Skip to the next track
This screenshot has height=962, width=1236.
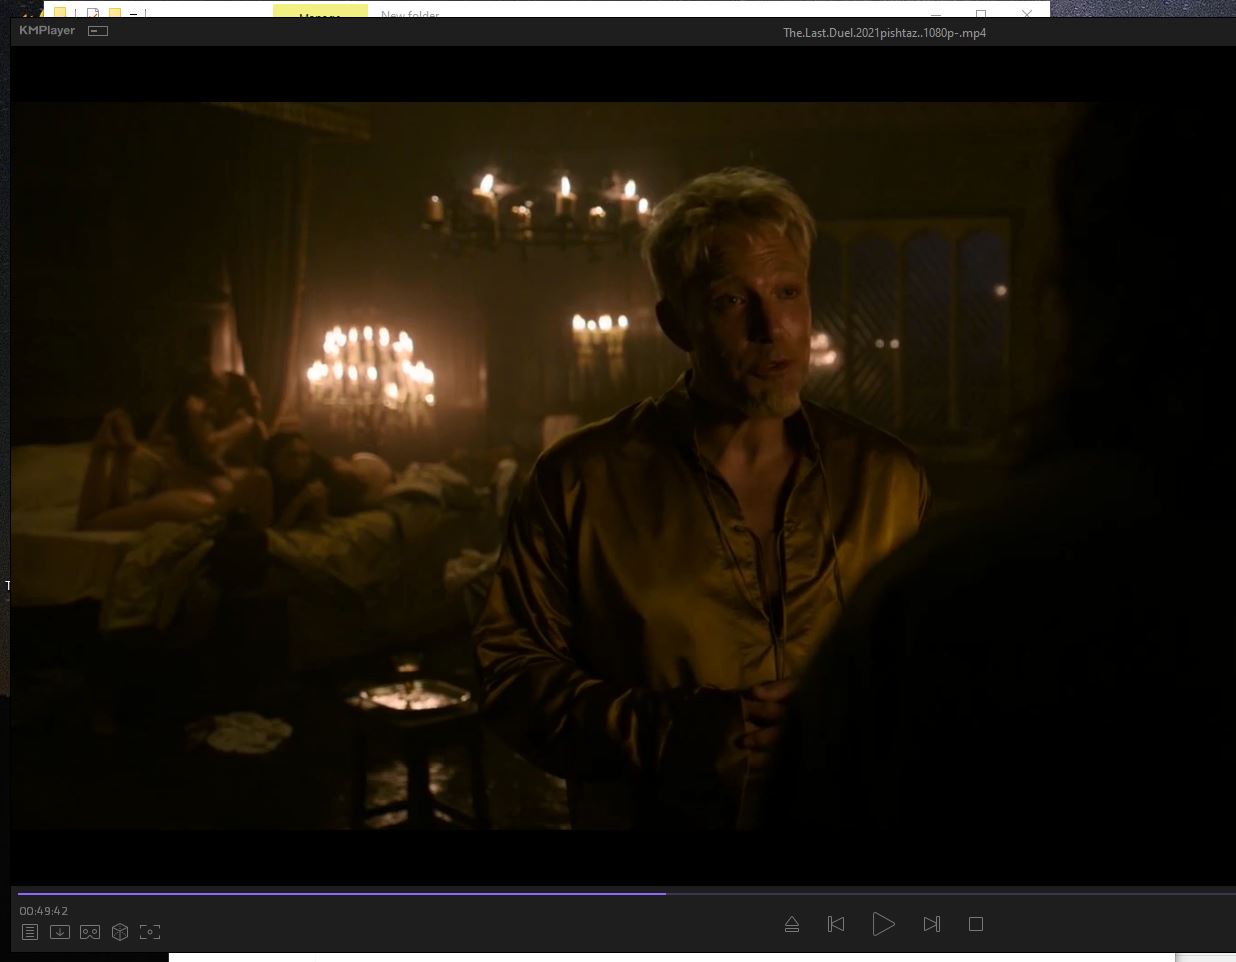[931, 924]
